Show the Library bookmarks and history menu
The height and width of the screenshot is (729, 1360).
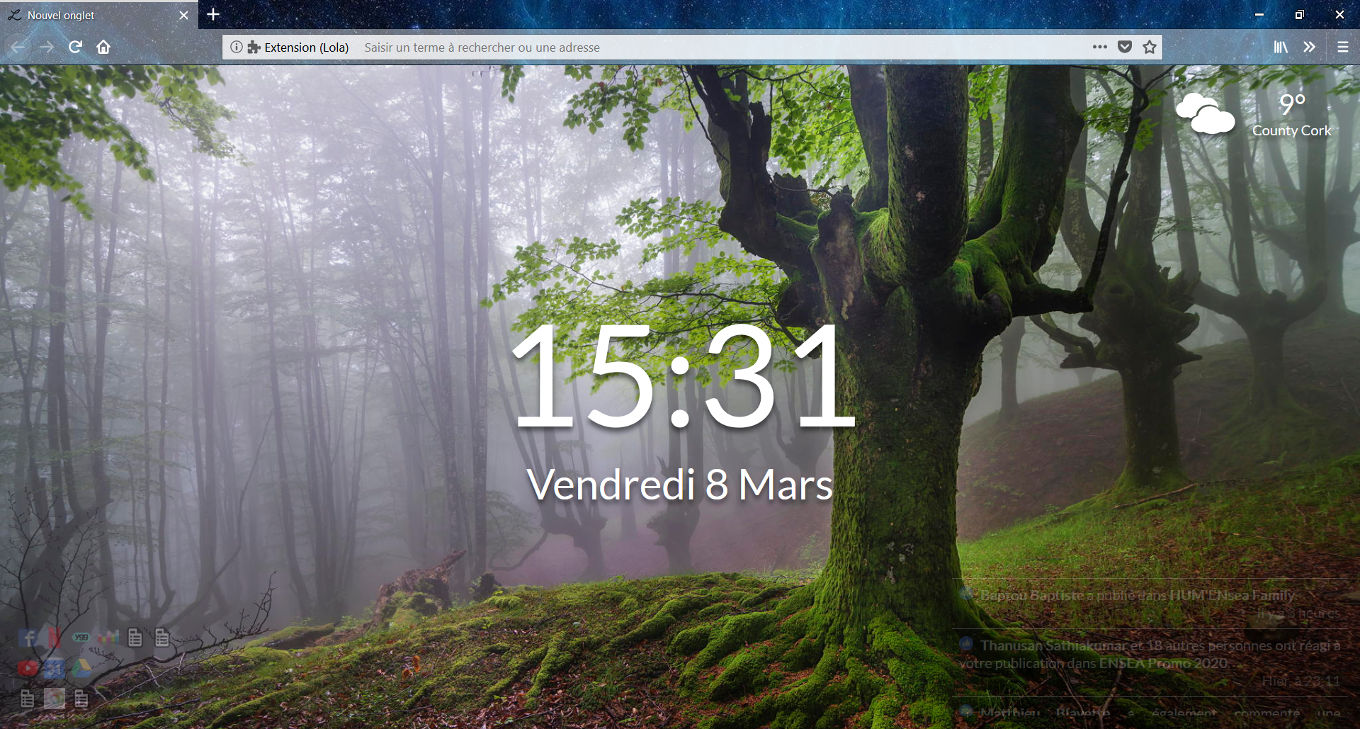pos(1280,47)
